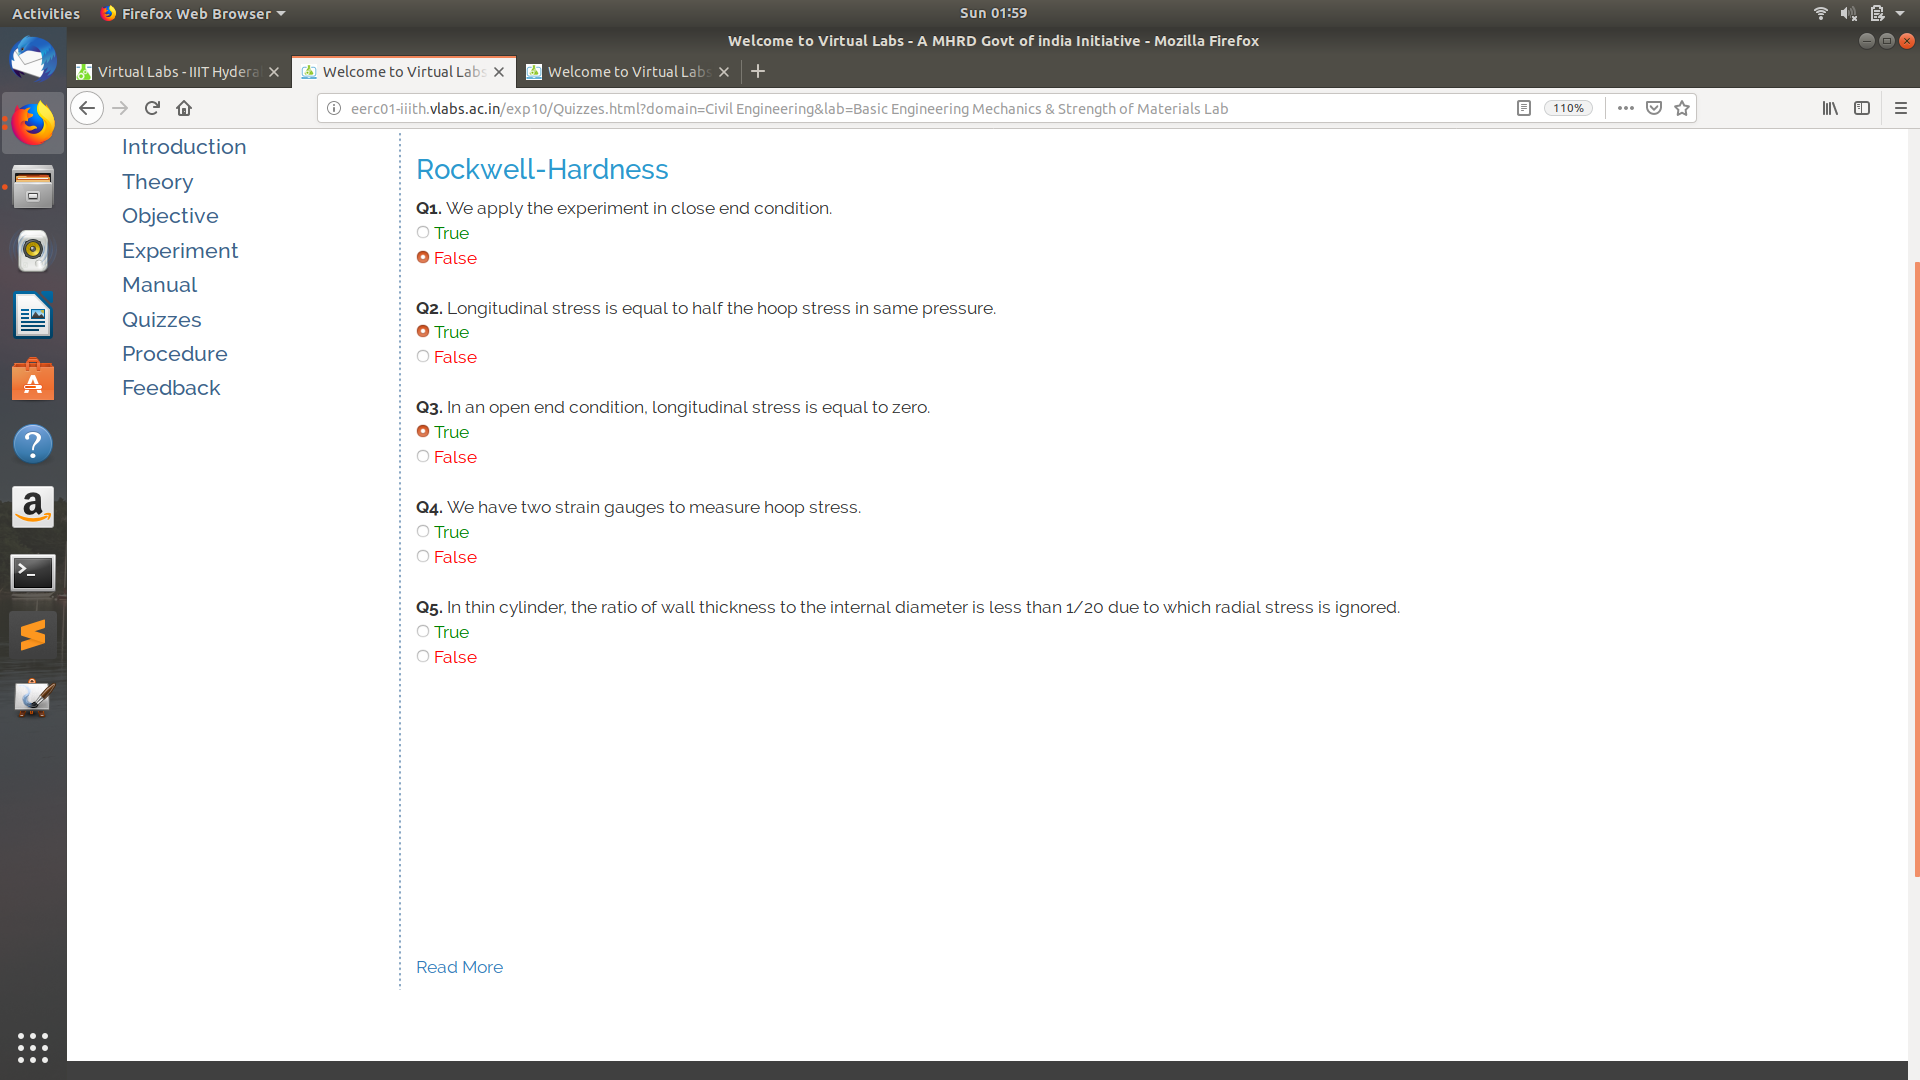1920x1080 pixels.
Task: Bookmark this page with the star
Action: click(1682, 108)
